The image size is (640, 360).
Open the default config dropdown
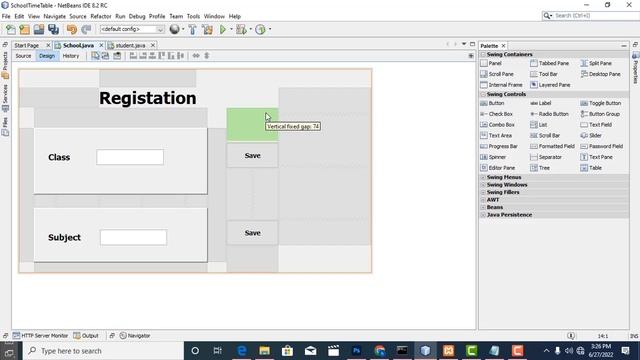(x=132, y=29)
